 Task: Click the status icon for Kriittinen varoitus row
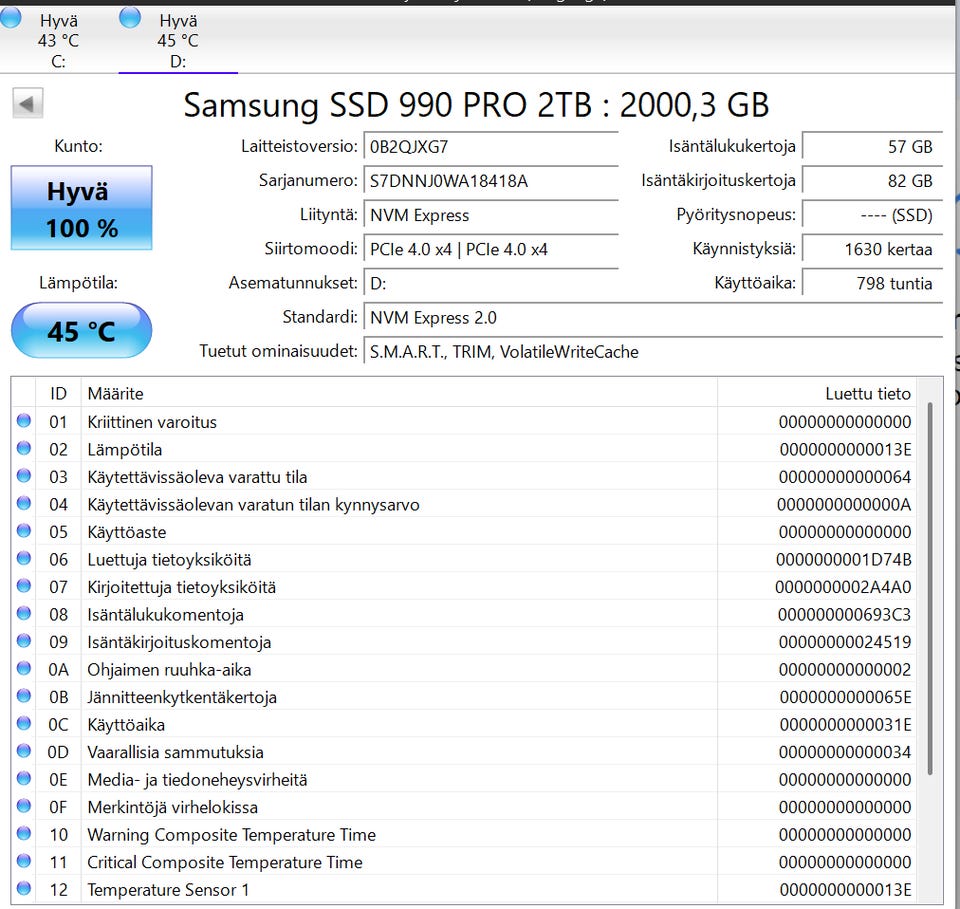[24, 422]
